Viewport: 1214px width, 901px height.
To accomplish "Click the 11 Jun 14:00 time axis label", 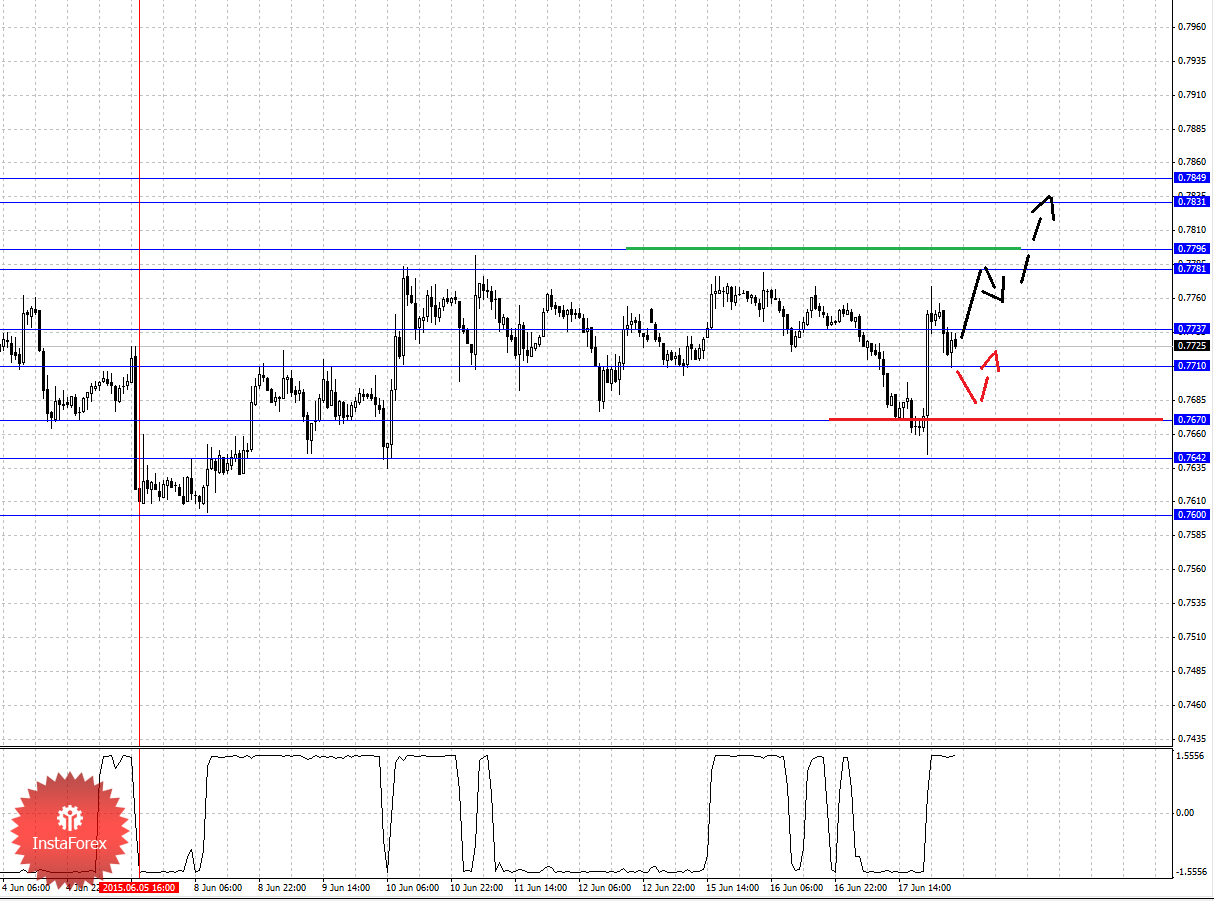I will 540,887.
